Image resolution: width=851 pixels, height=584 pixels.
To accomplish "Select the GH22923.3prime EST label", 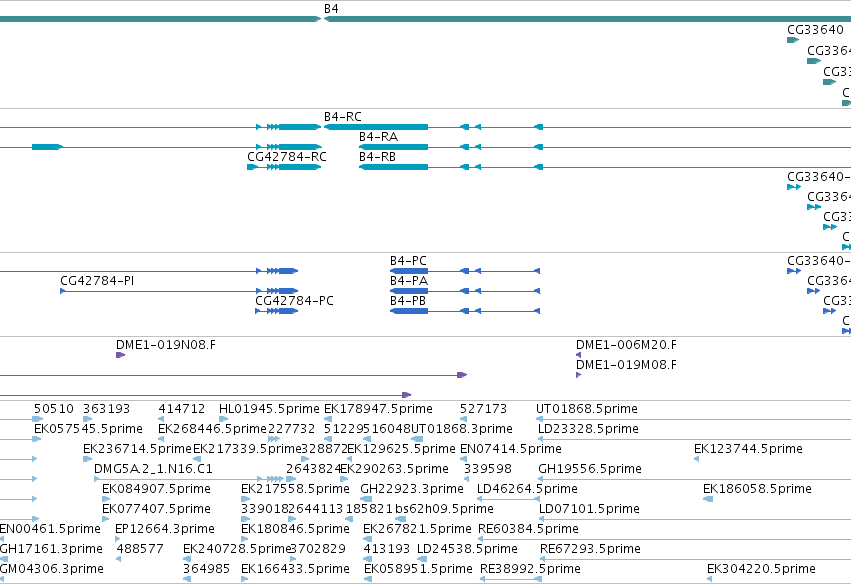I will coord(412,490).
